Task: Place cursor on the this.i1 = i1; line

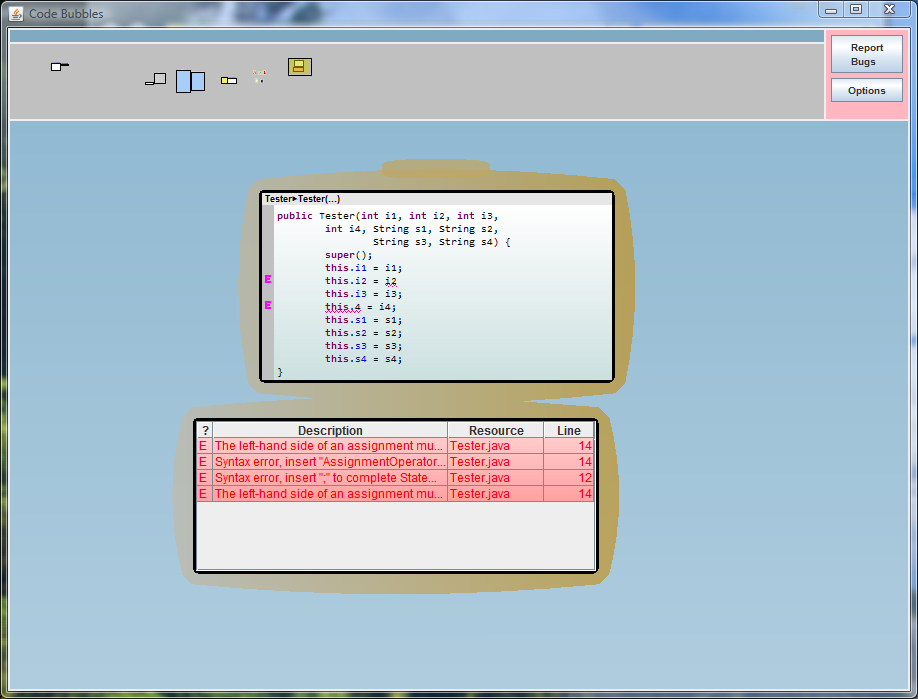Action: [364, 268]
